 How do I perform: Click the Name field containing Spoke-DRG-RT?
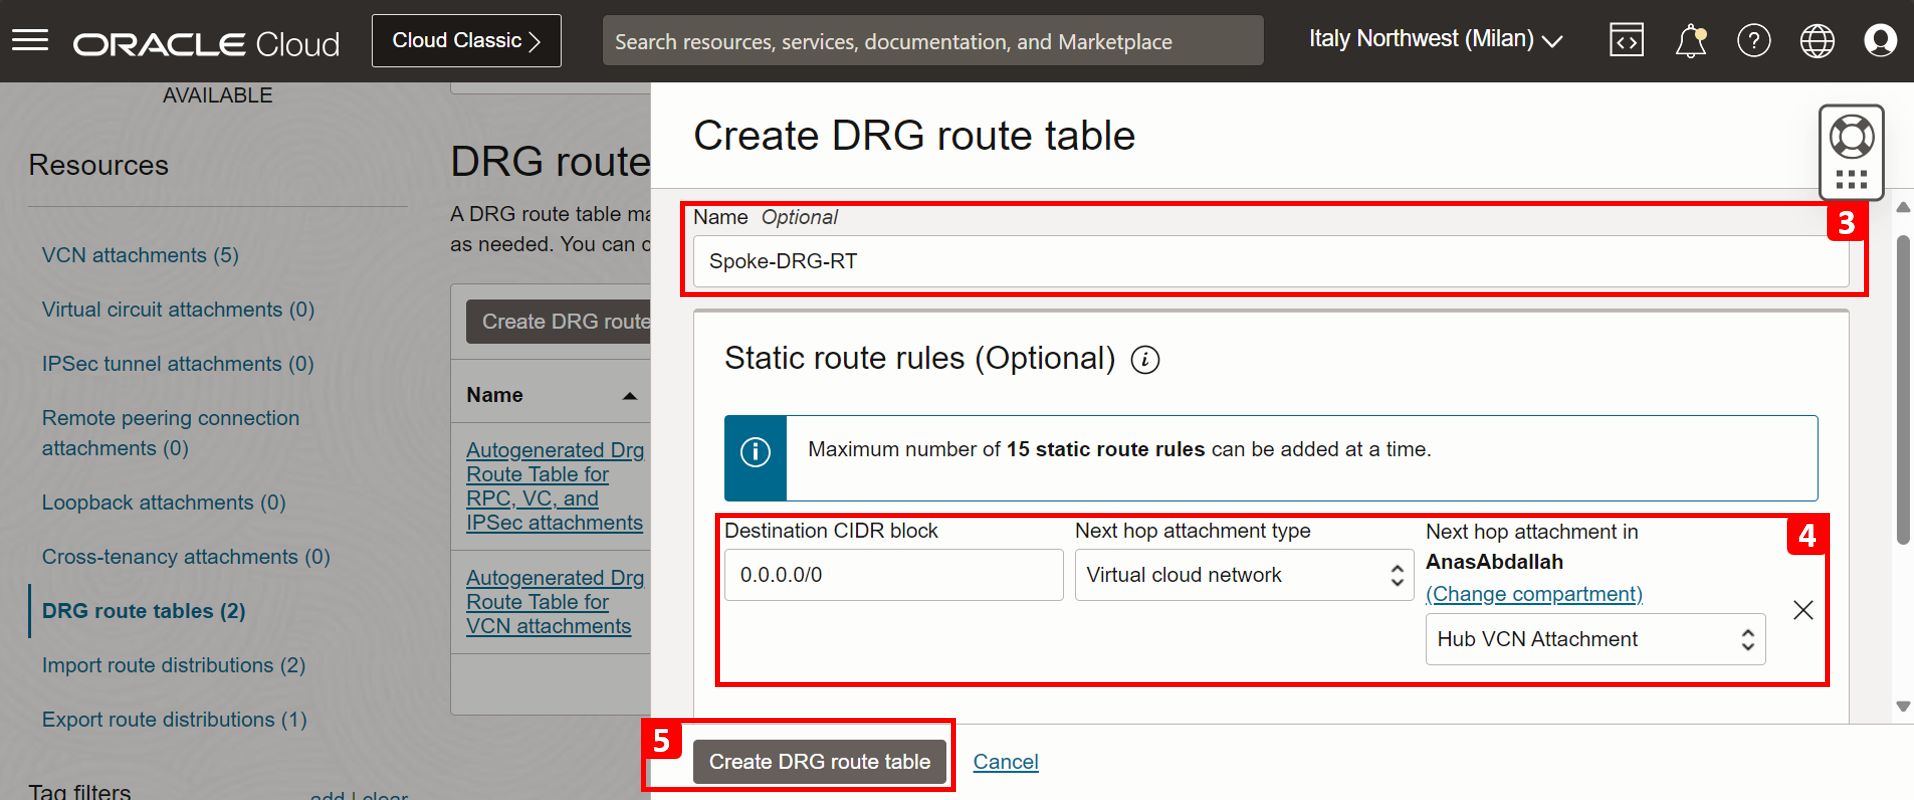pos(1270,262)
